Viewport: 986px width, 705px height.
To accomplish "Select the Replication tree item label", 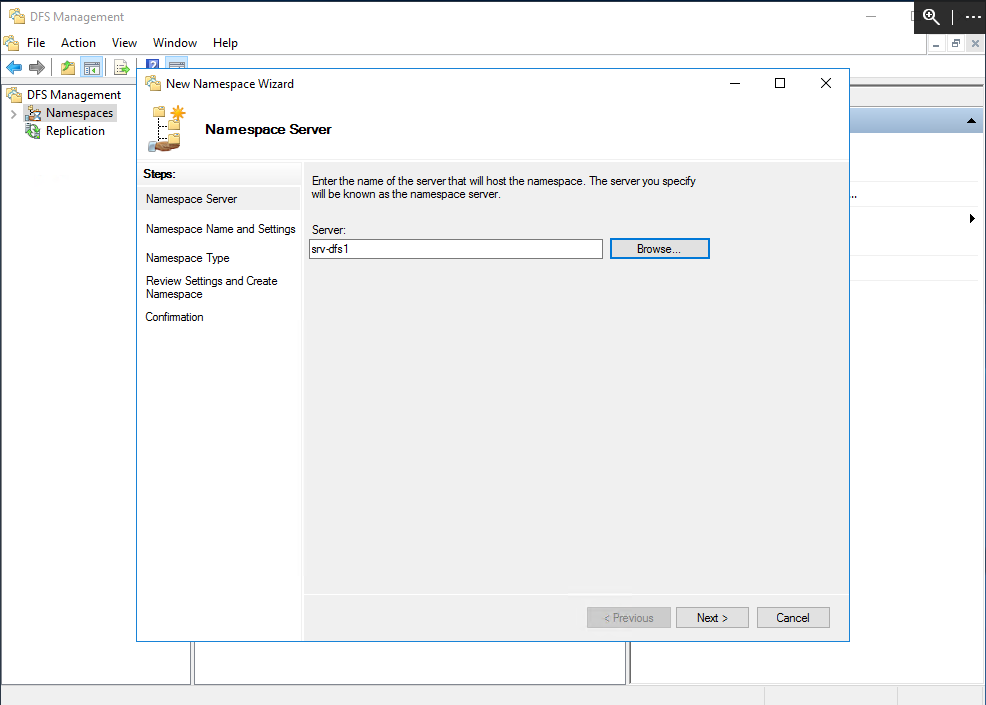I will tap(75, 131).
